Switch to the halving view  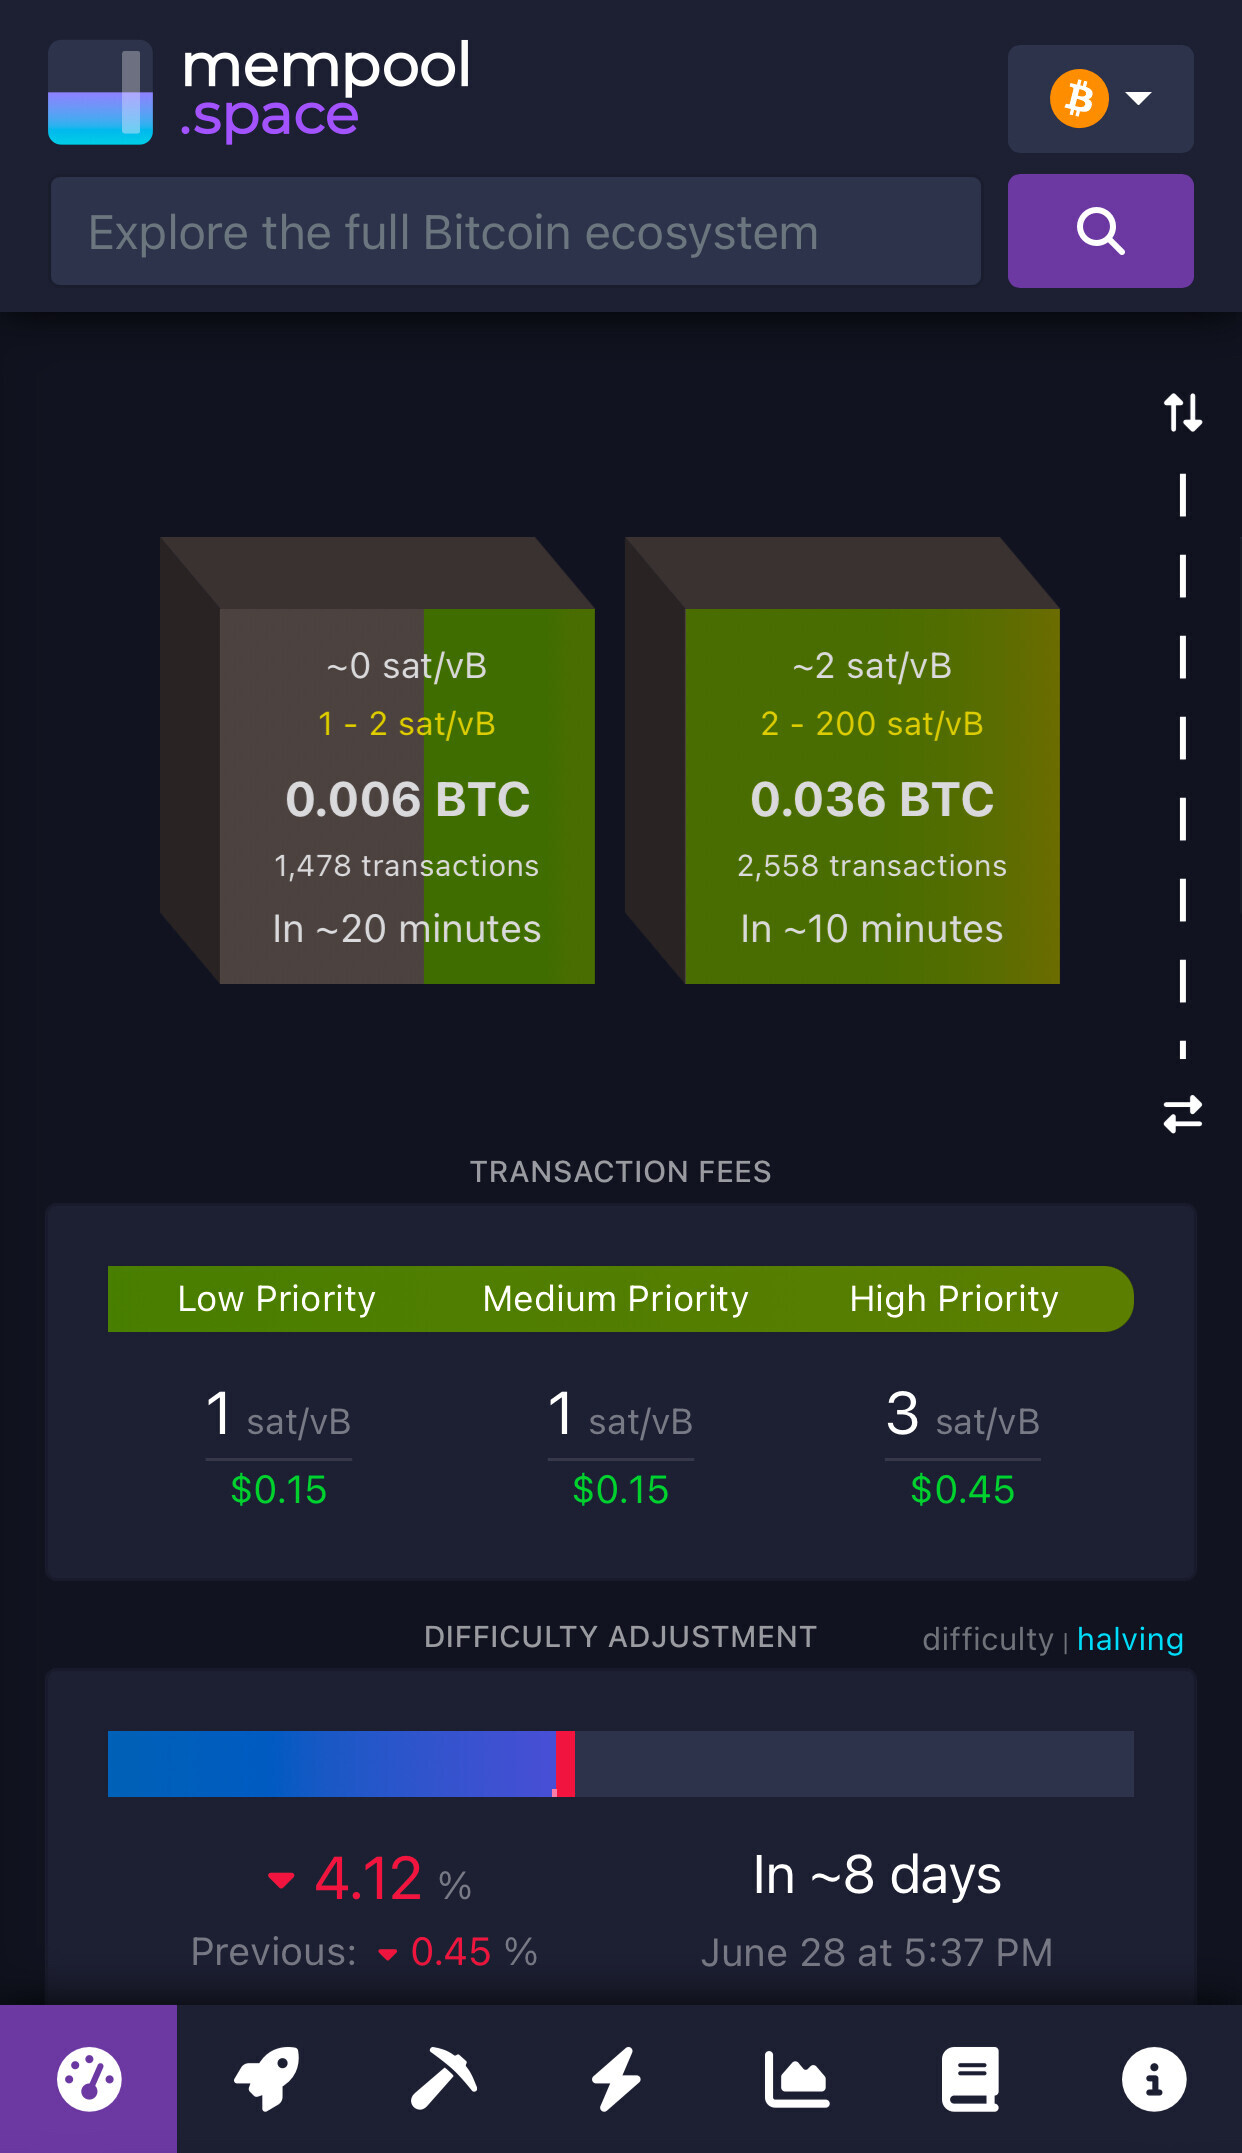(1130, 1639)
